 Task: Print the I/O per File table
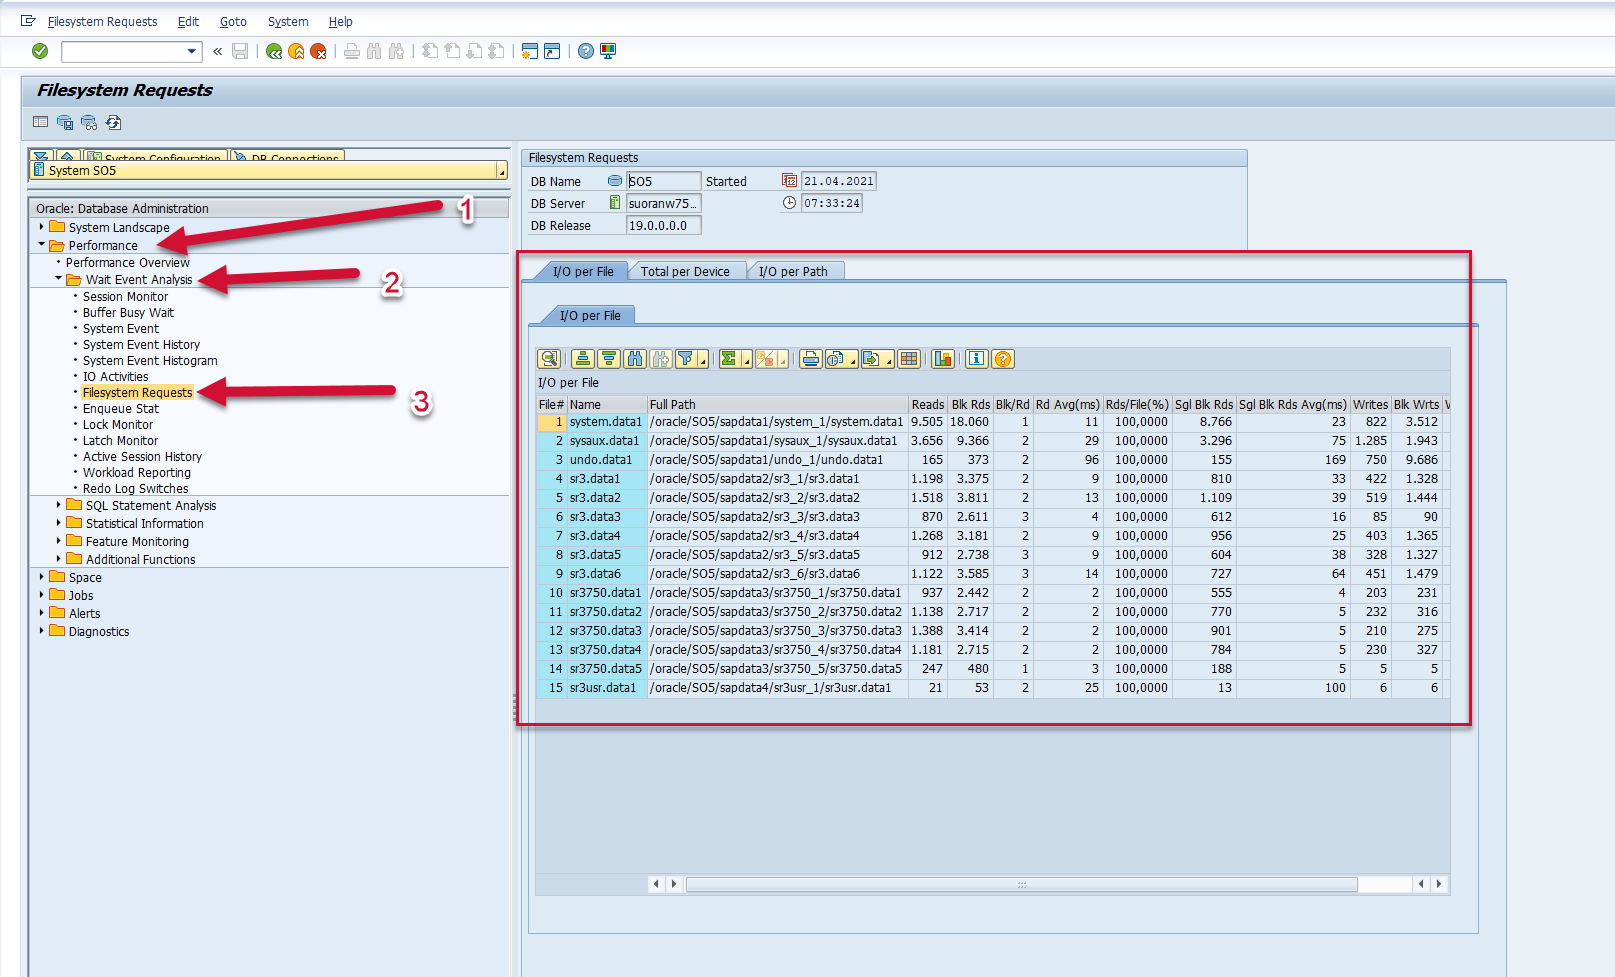[x=810, y=359]
